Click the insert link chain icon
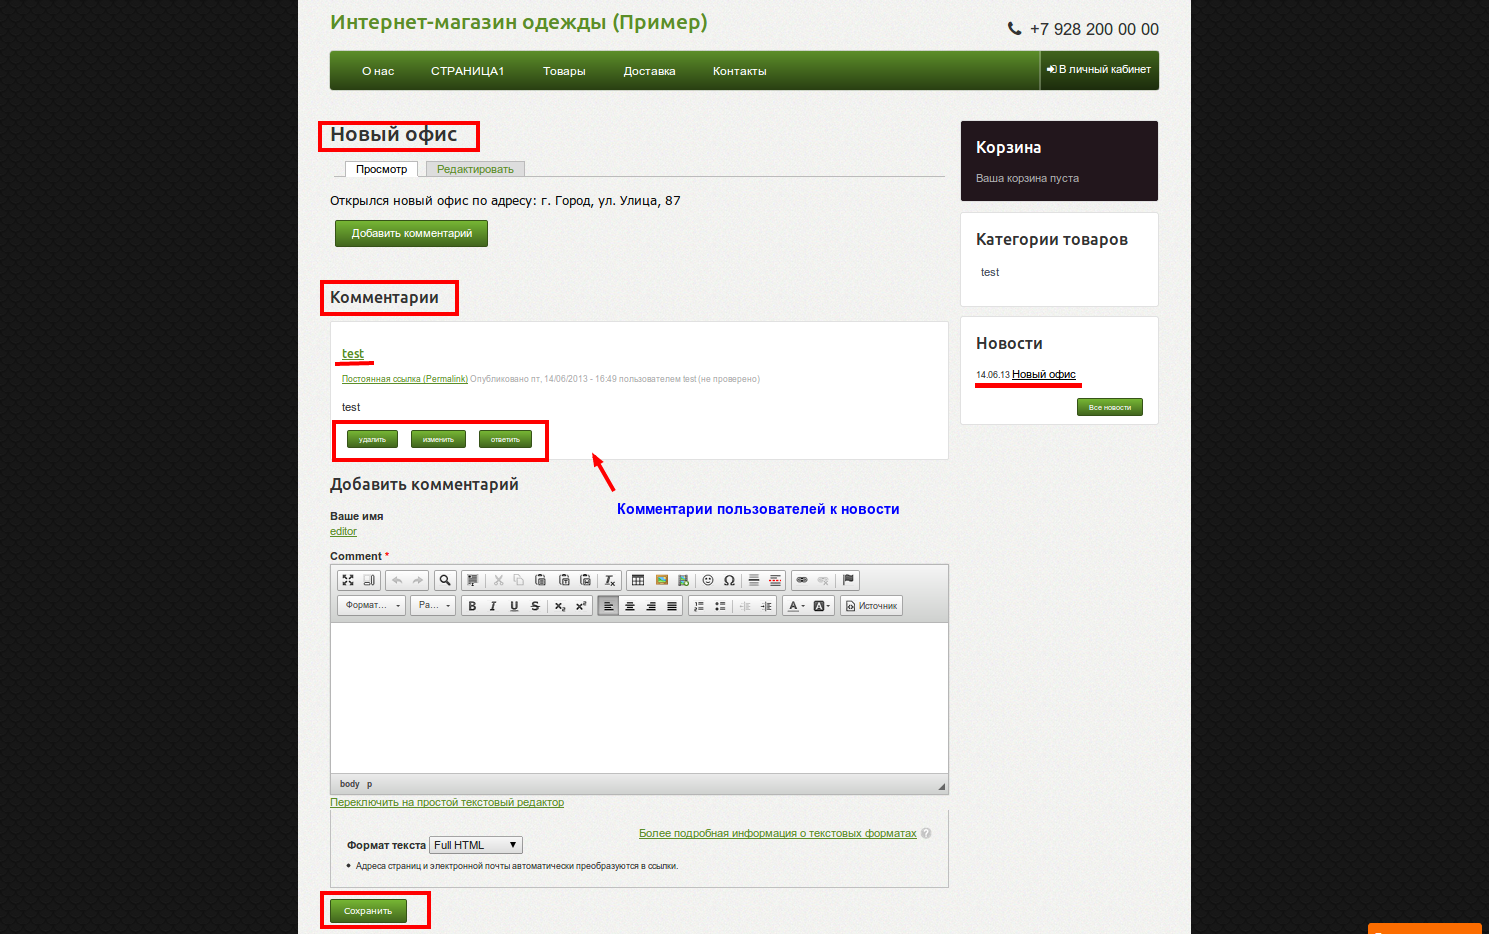 tap(802, 580)
